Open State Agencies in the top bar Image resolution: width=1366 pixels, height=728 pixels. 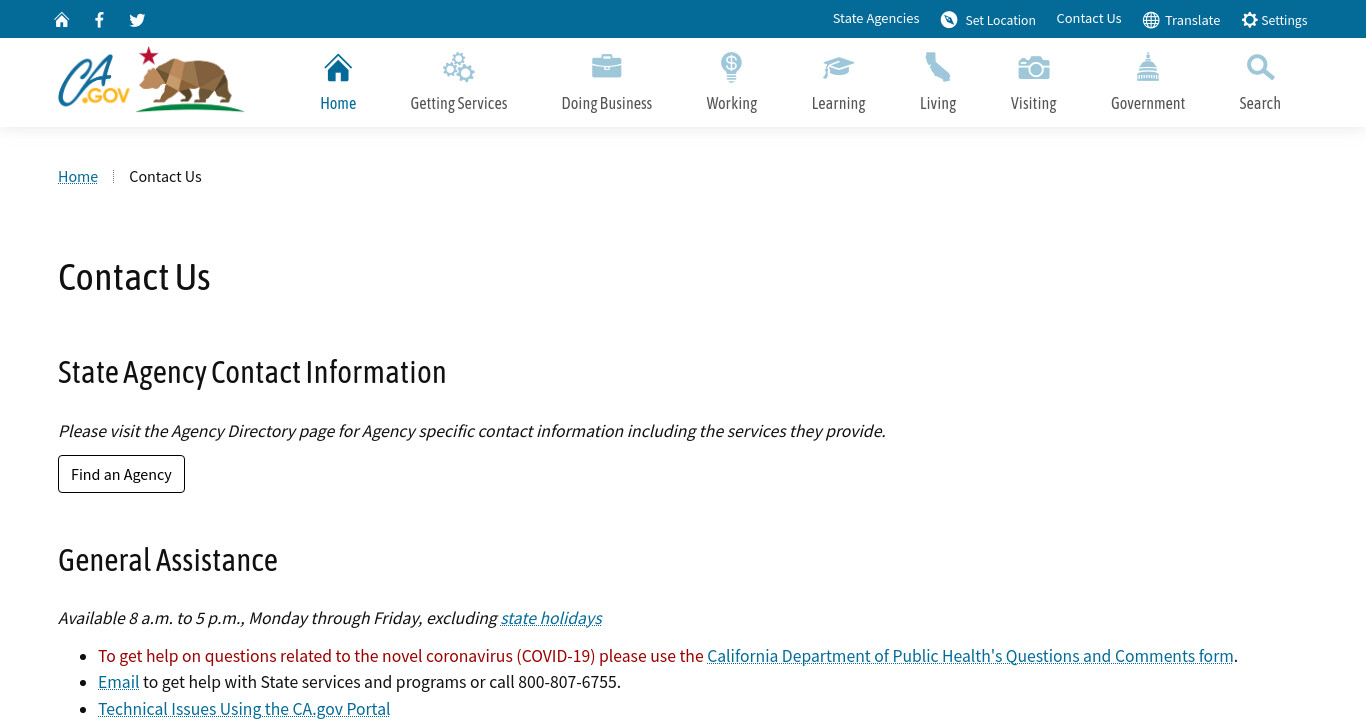click(x=876, y=19)
